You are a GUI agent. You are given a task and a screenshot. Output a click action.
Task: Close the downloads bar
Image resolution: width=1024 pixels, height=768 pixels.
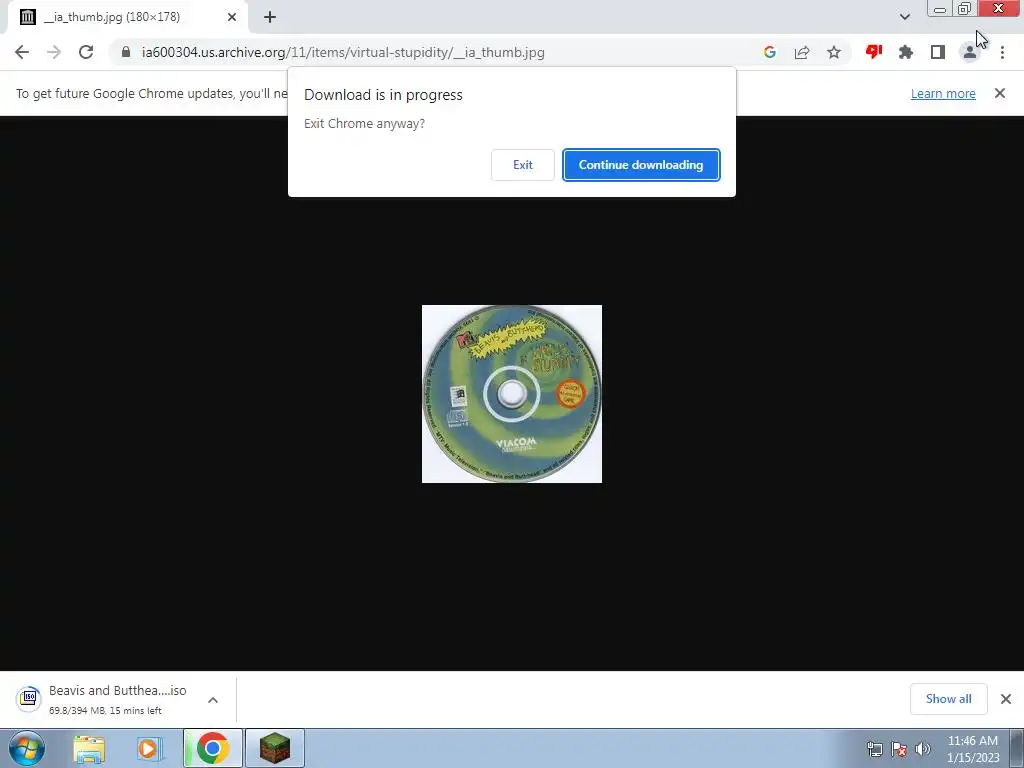pos(1006,699)
